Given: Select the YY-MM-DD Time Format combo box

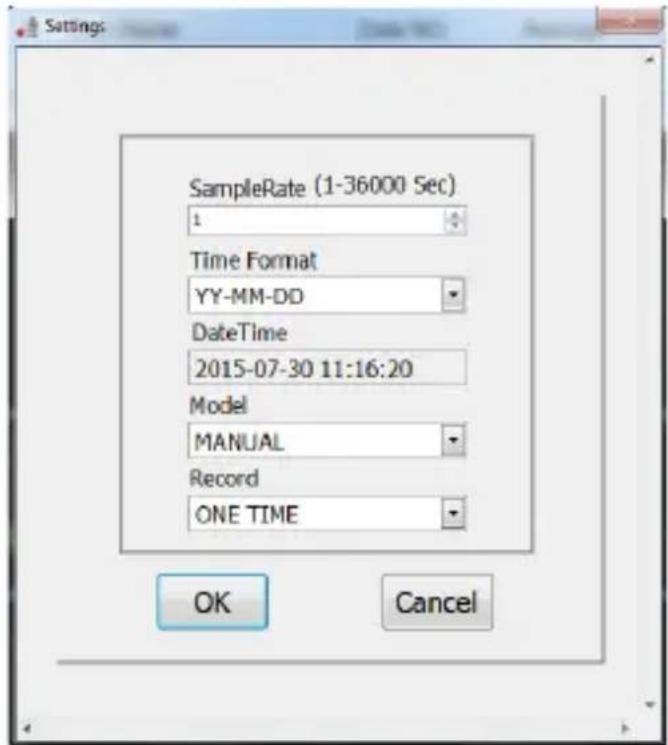Looking at the screenshot, I should [x=327, y=296].
